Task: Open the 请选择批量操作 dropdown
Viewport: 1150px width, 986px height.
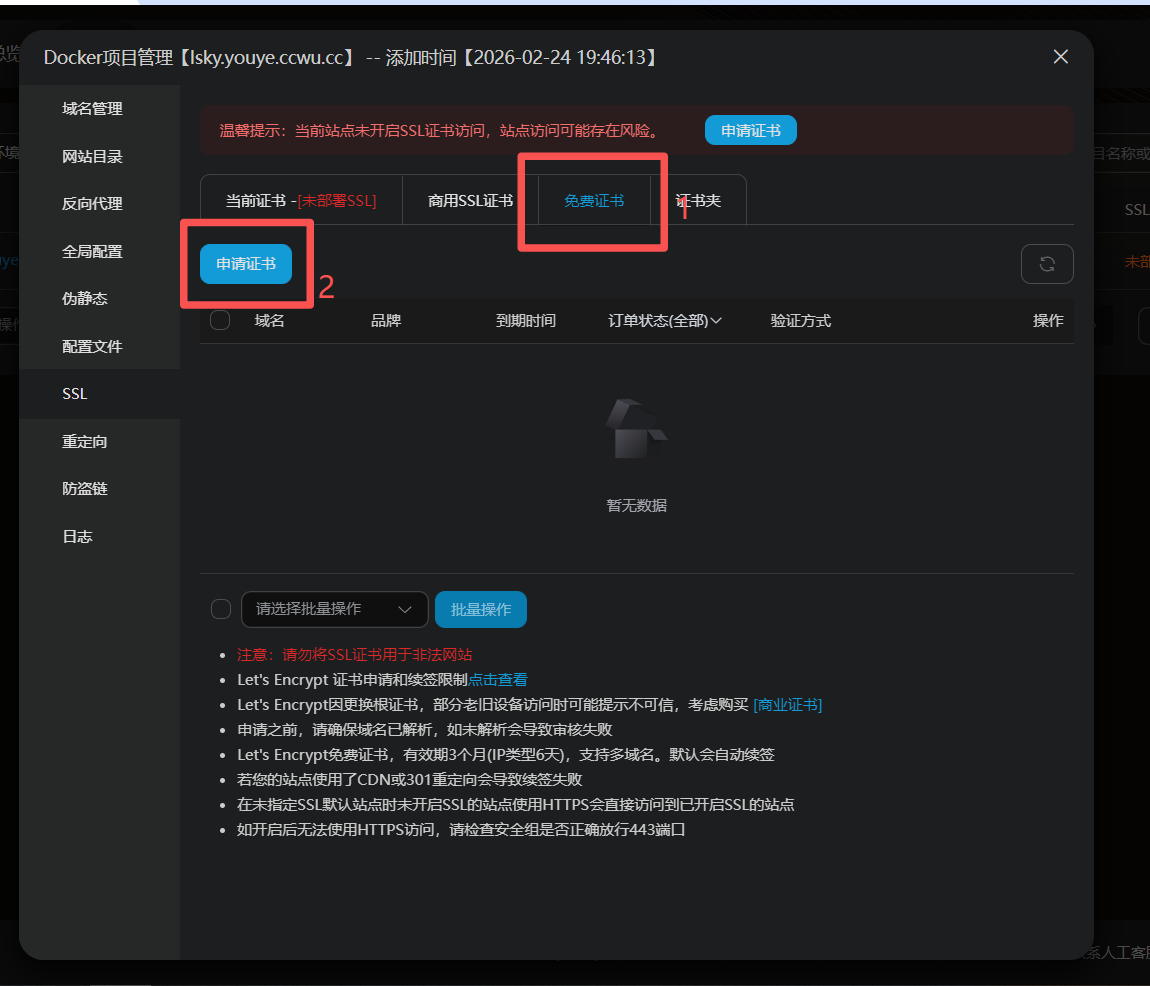Action: tap(334, 609)
